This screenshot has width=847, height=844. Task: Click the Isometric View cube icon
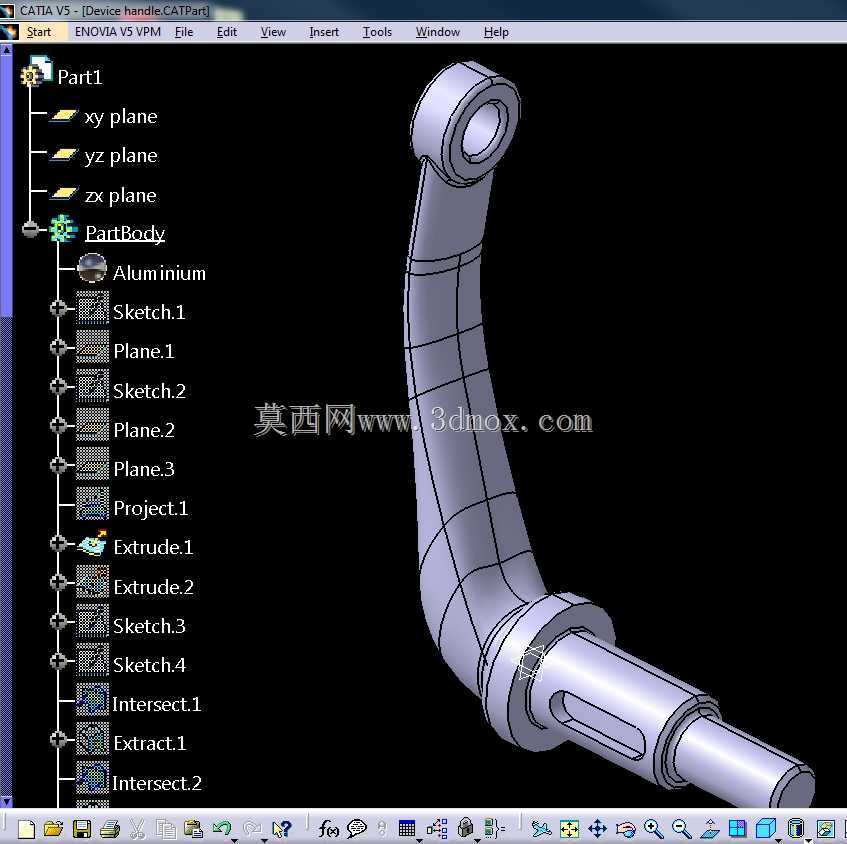click(765, 828)
